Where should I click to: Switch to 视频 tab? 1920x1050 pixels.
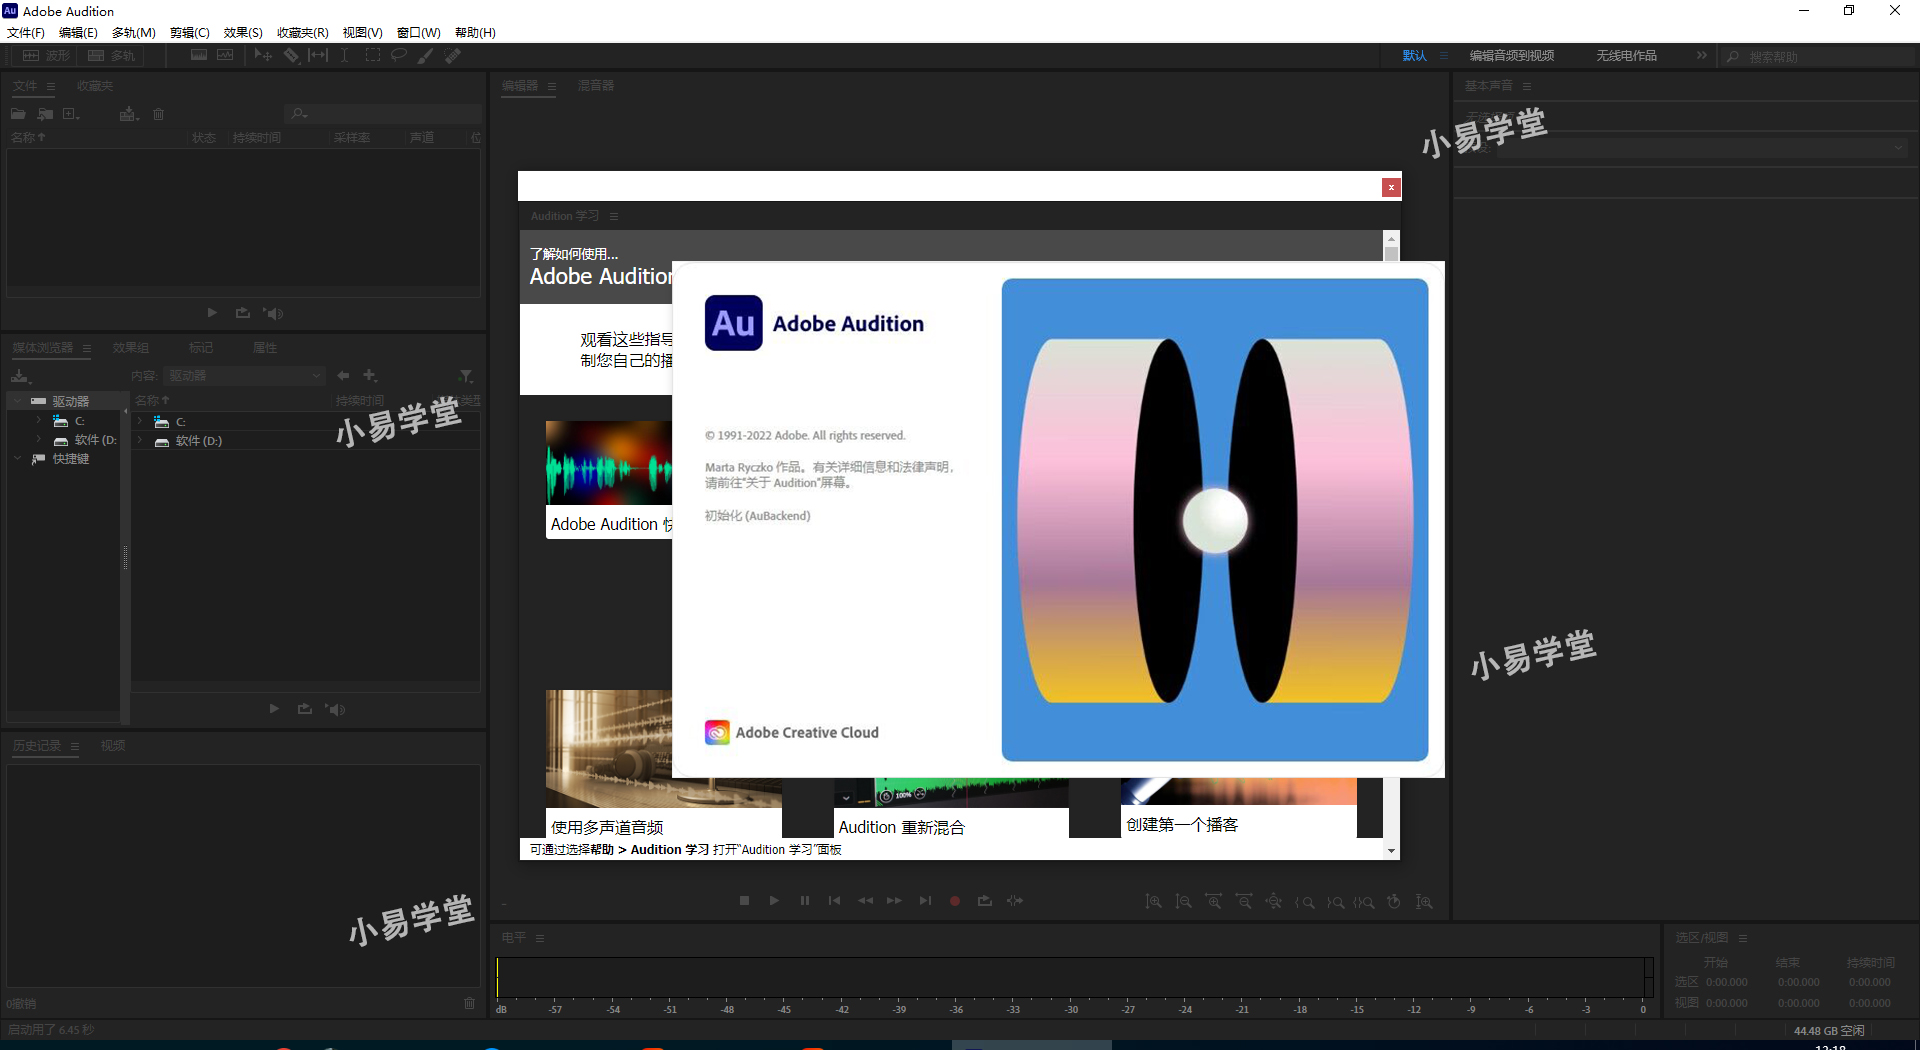click(x=113, y=746)
